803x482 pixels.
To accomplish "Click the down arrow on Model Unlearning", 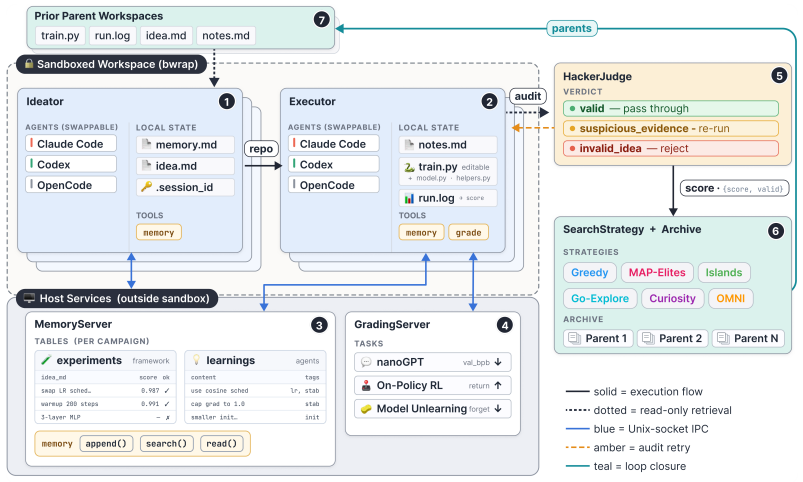I will click(x=498, y=409).
